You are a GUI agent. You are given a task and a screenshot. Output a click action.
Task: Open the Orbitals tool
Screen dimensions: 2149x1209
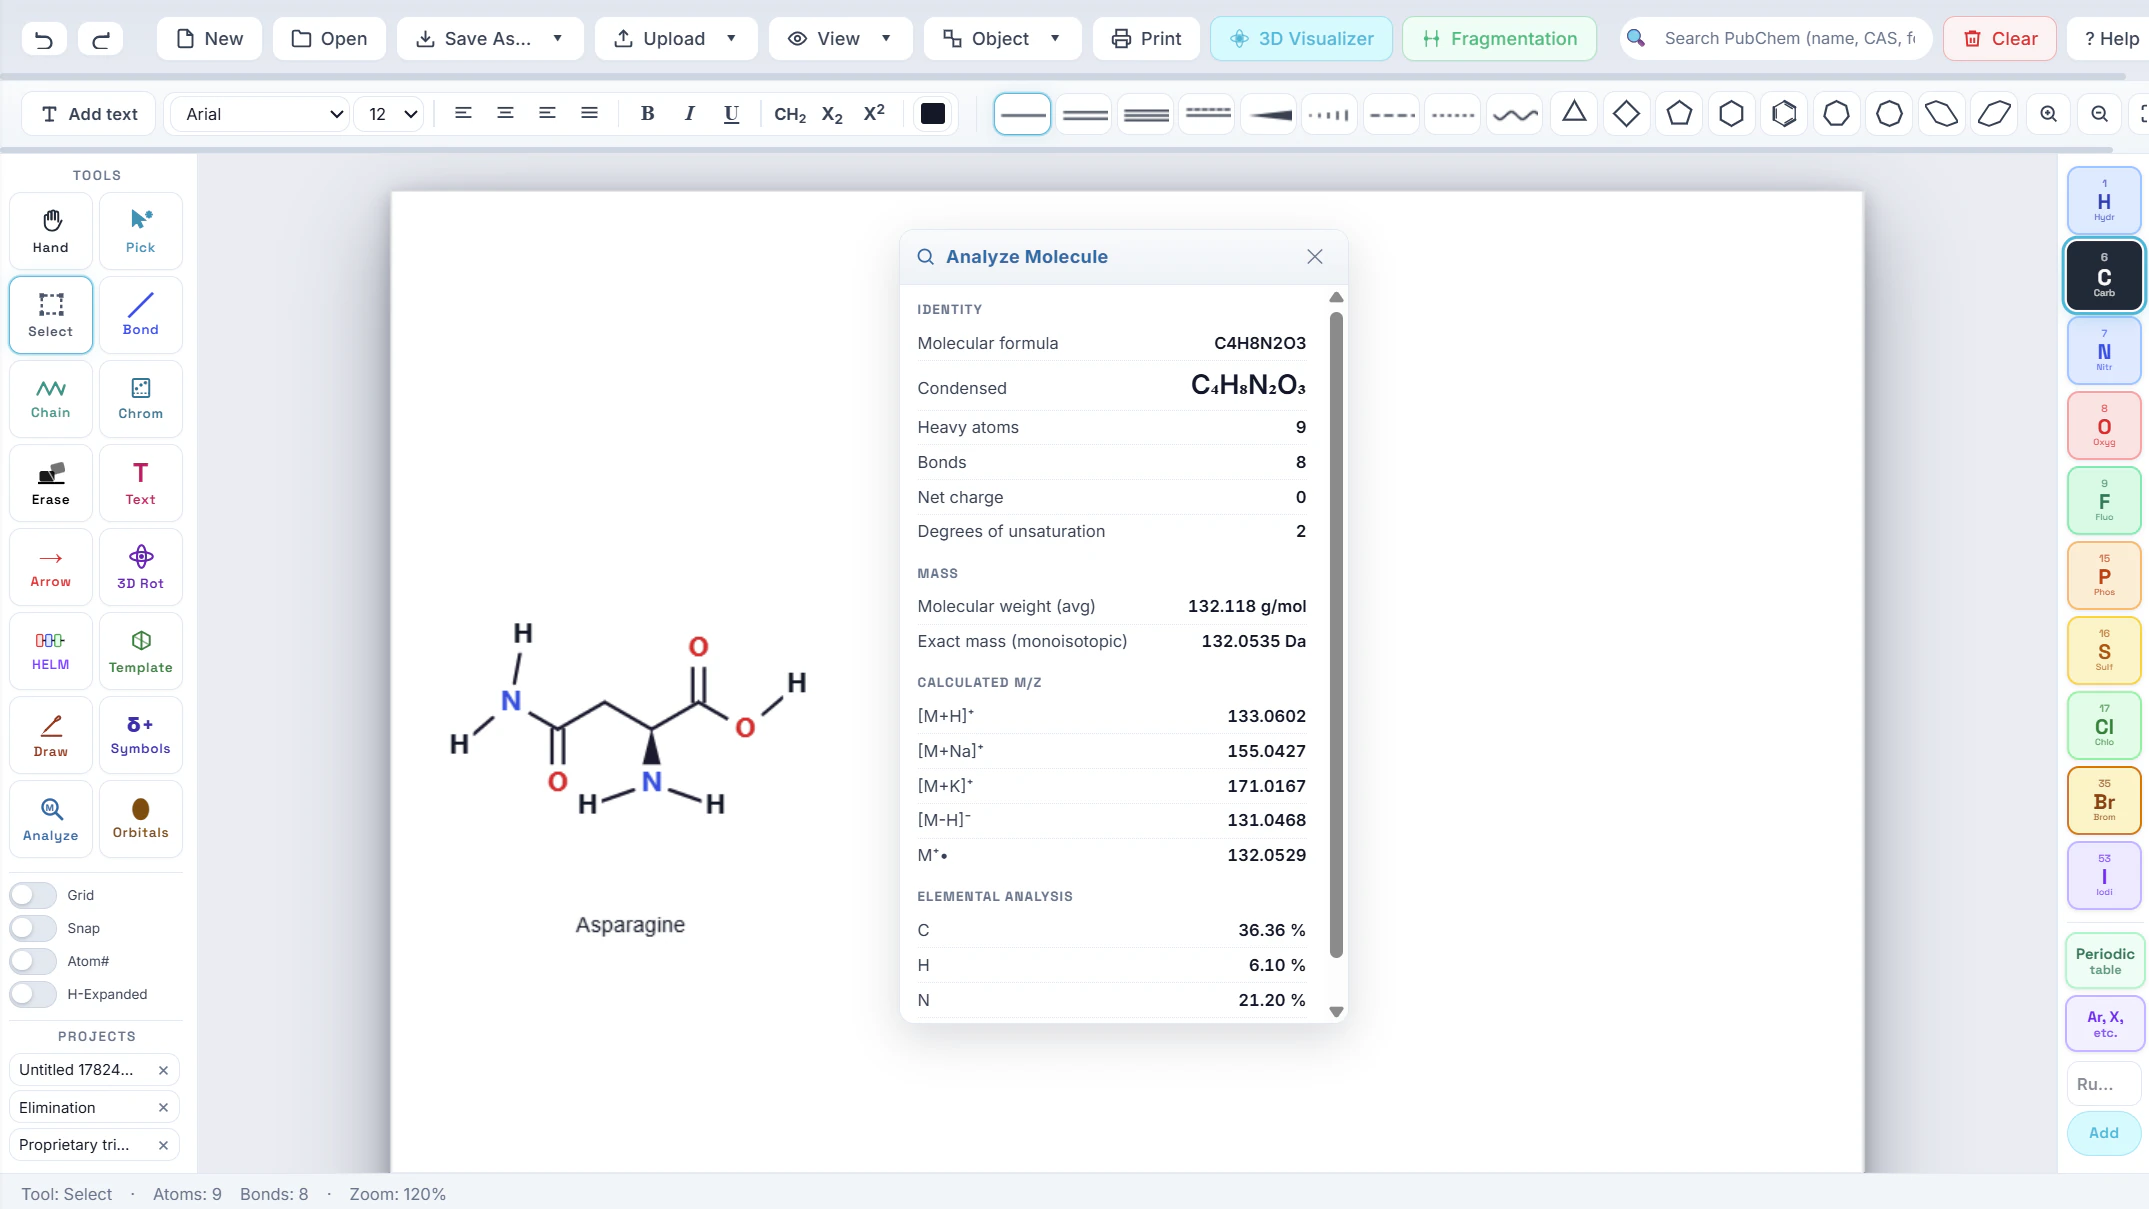point(141,819)
